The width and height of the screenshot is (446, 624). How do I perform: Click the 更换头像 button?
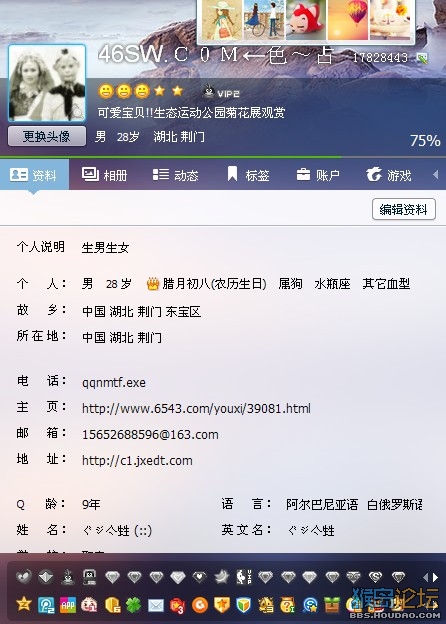(47, 136)
